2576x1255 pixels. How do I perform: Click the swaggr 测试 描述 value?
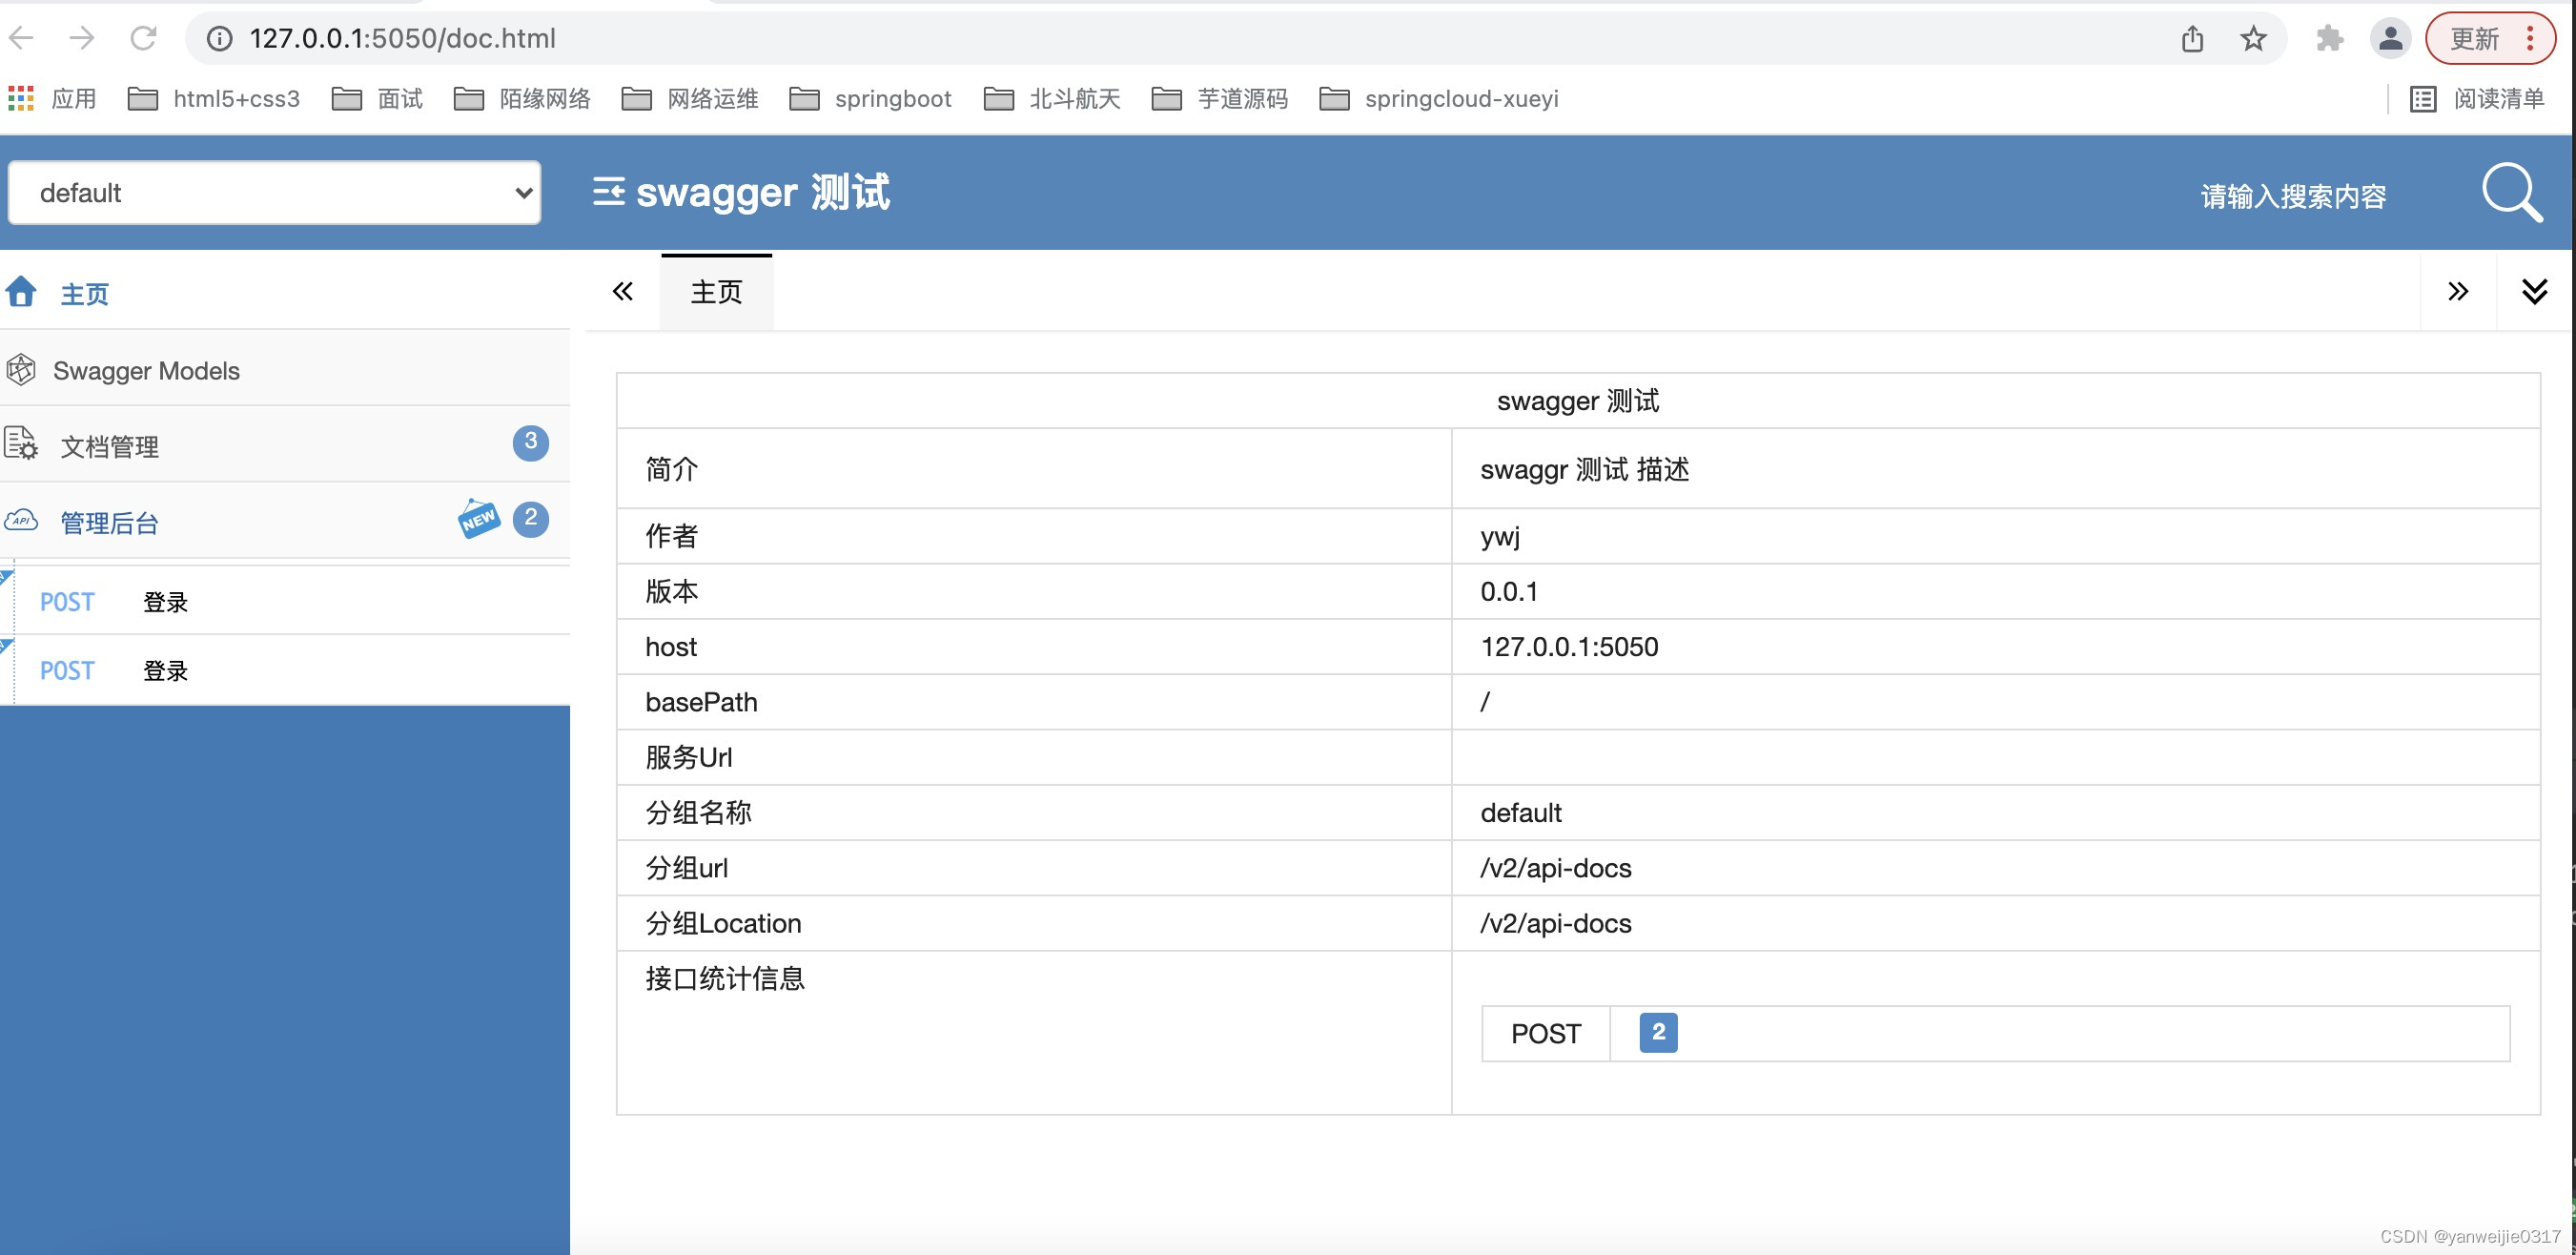1584,468
